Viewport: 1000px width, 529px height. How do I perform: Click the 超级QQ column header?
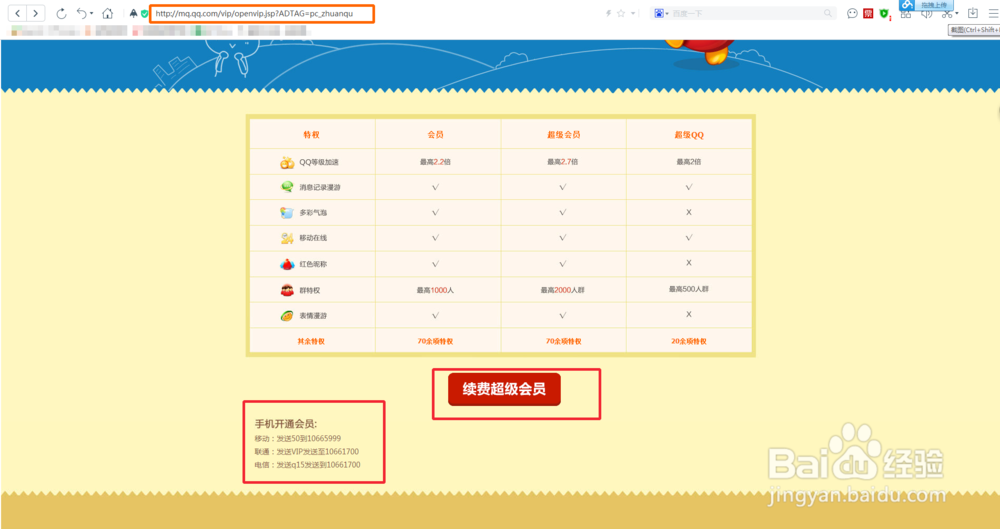point(689,135)
